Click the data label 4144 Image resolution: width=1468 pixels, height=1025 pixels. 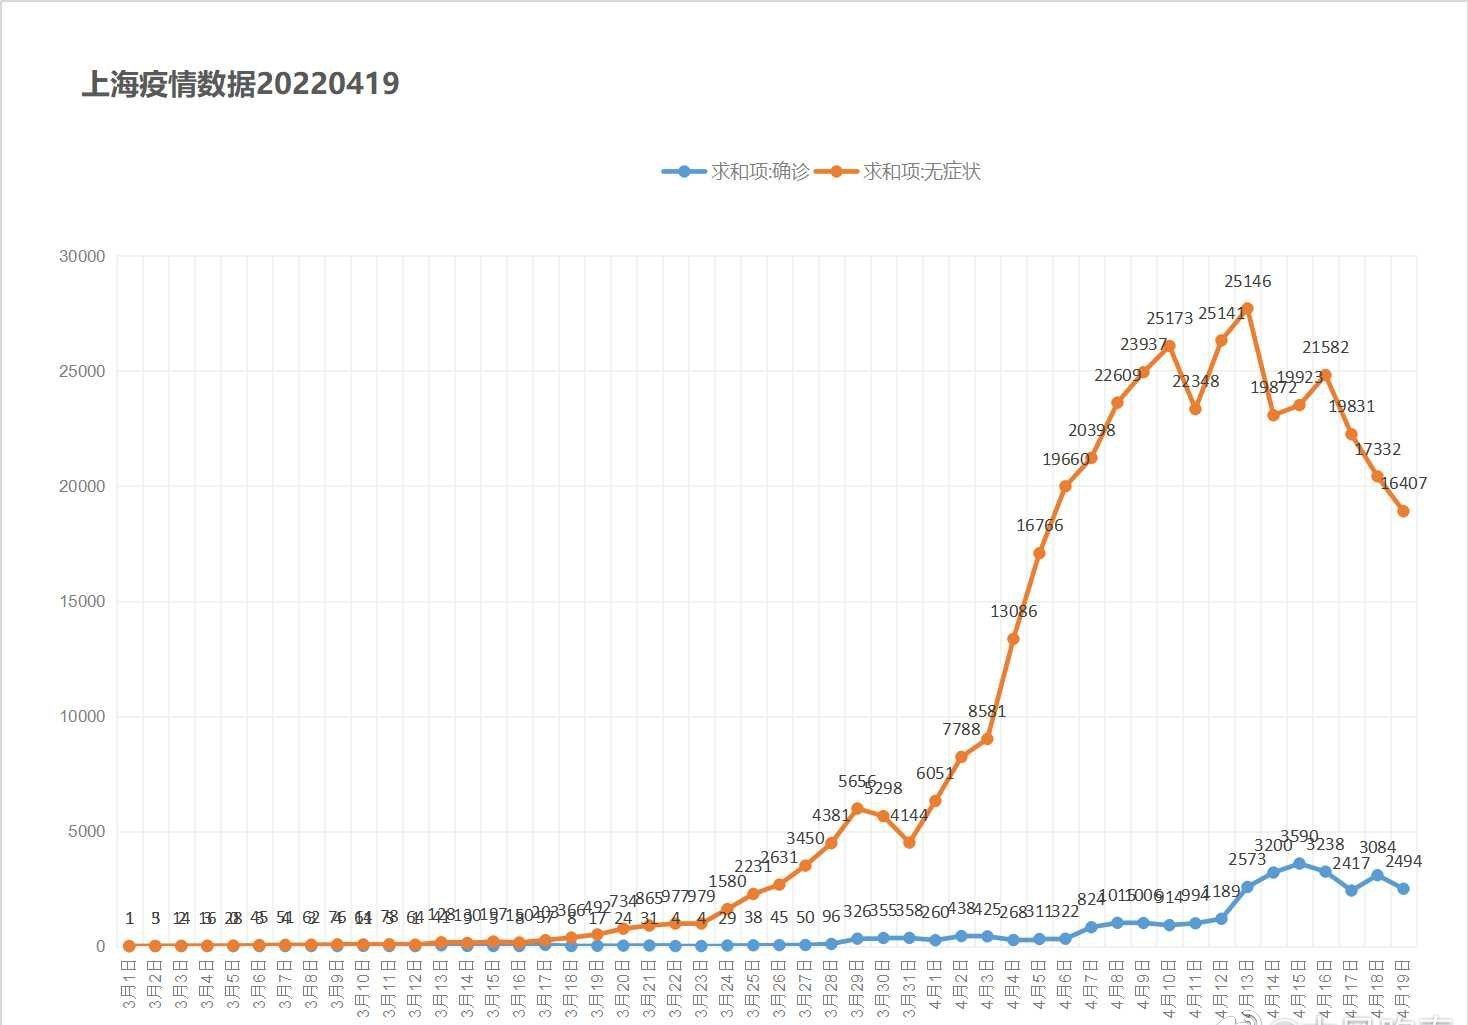pos(909,816)
